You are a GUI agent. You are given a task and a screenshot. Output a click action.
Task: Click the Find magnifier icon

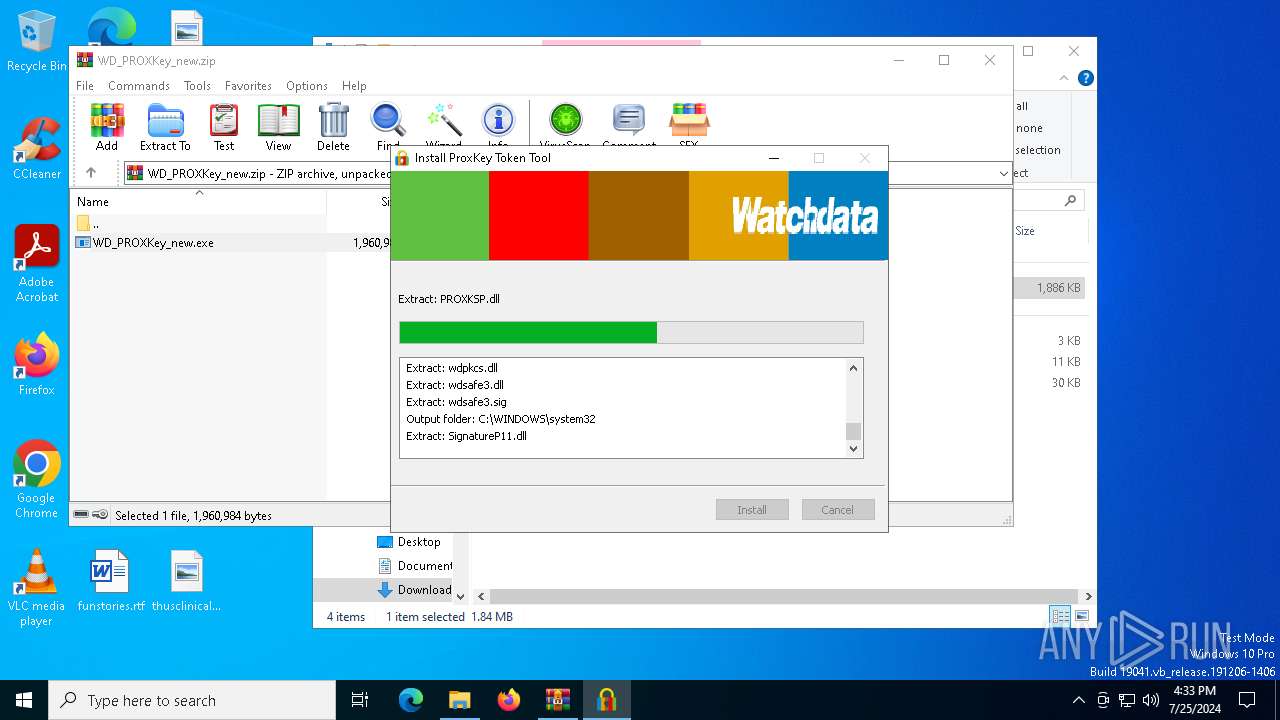(388, 121)
